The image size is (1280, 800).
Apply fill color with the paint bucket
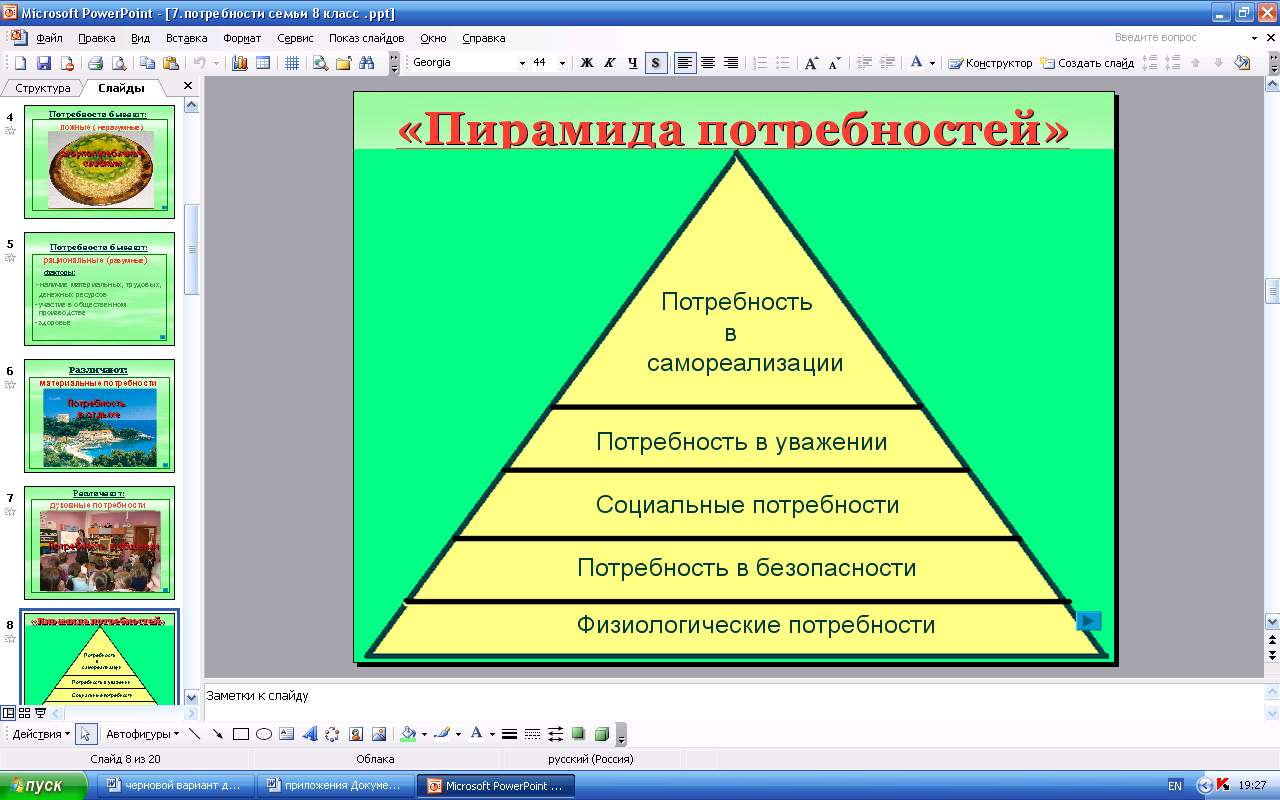point(408,734)
